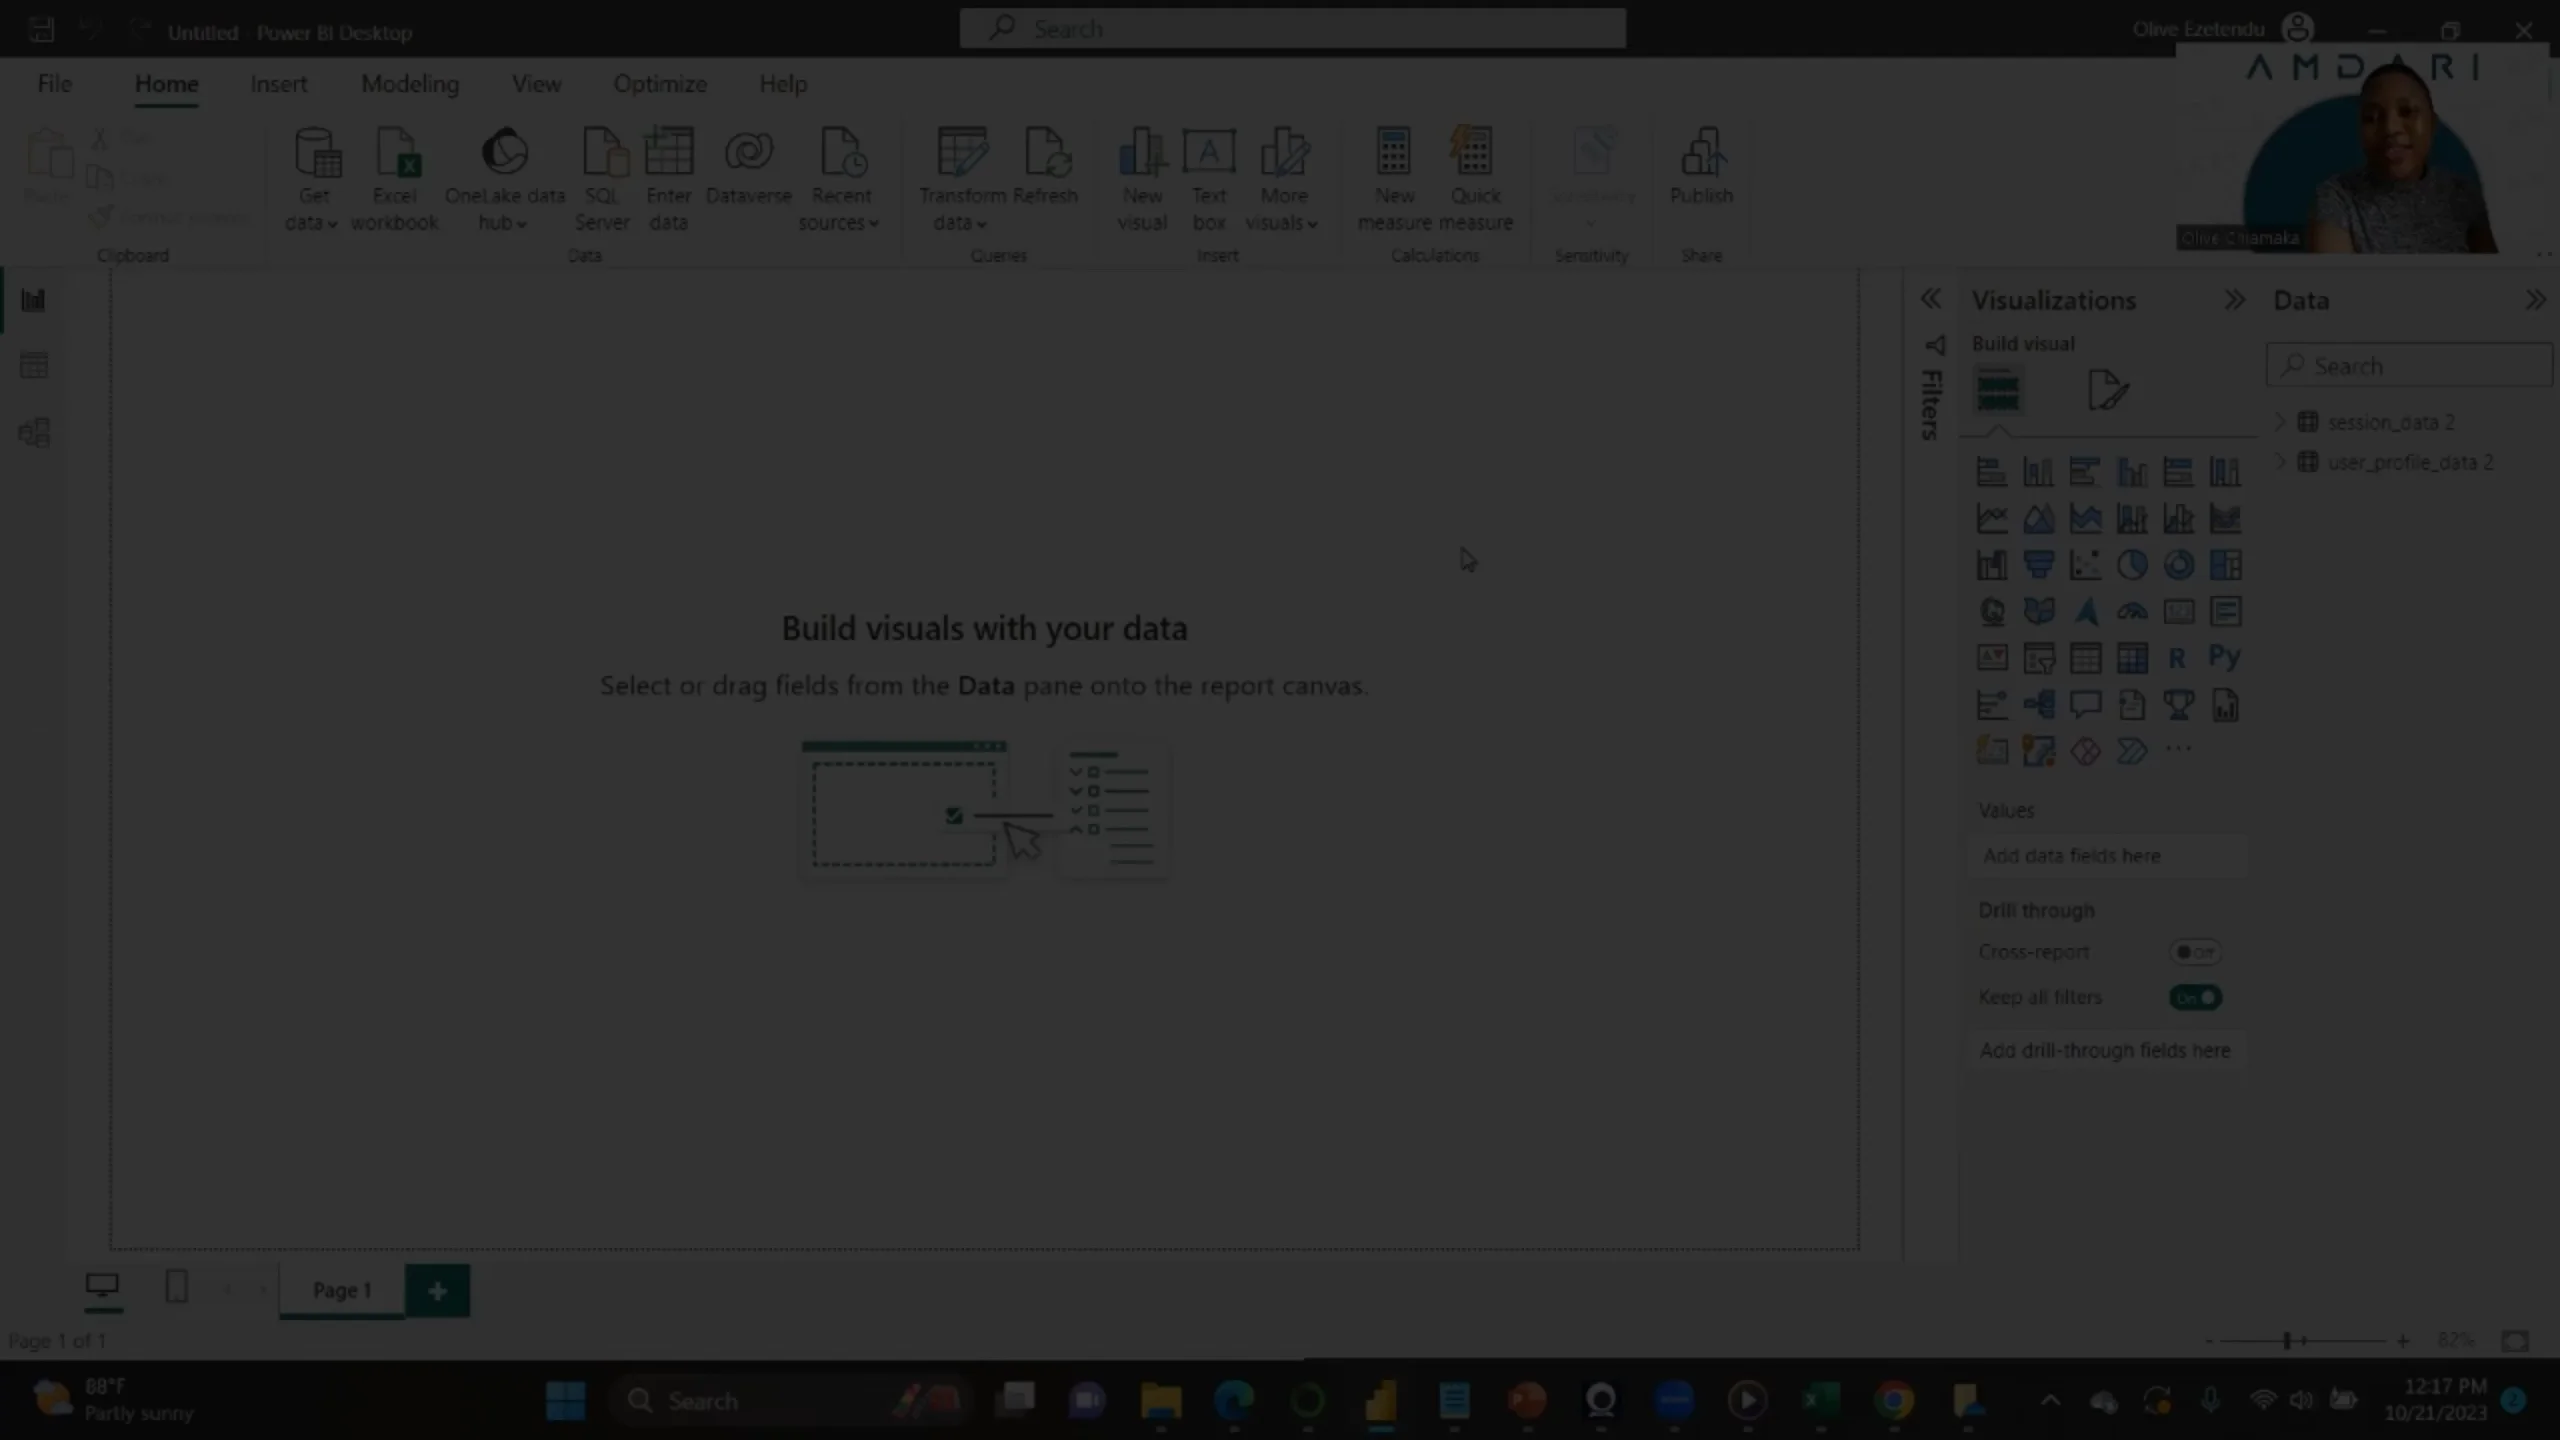
Task: Connect to SQL Server
Action: pyautogui.click(x=602, y=180)
